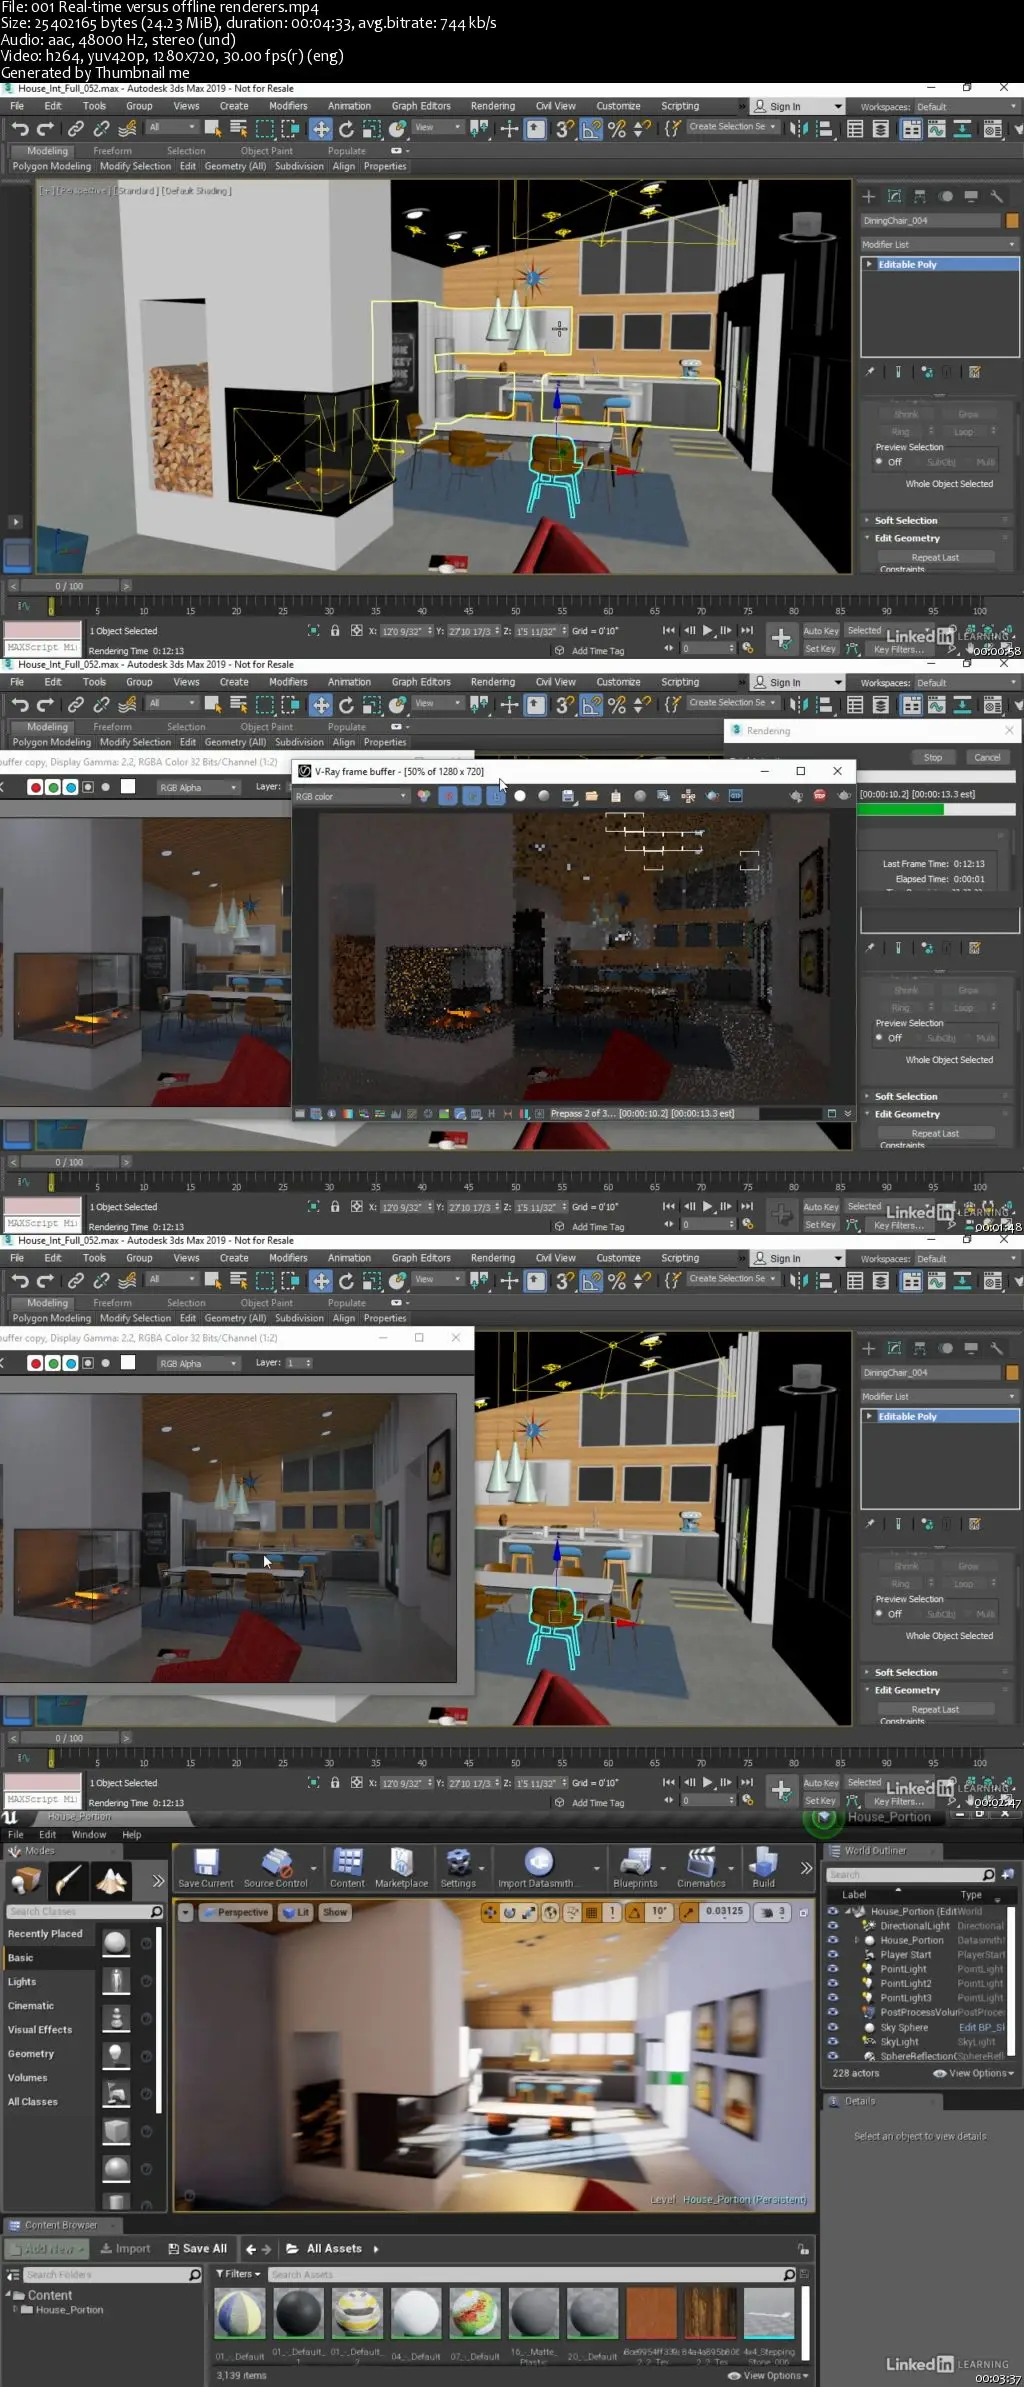The image size is (1024, 2387).
Task: Hide the Sky Sphere actor
Action: [x=832, y=2027]
